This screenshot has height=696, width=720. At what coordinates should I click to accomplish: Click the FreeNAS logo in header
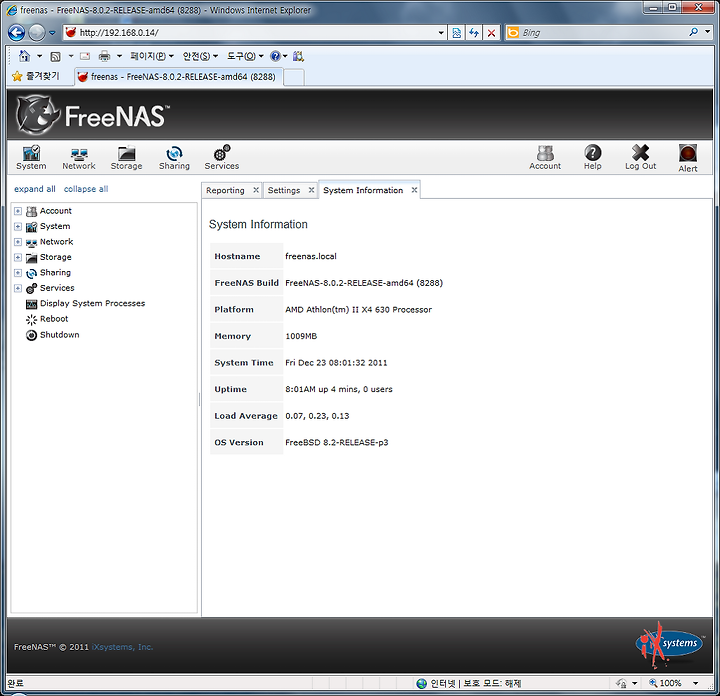[93, 115]
